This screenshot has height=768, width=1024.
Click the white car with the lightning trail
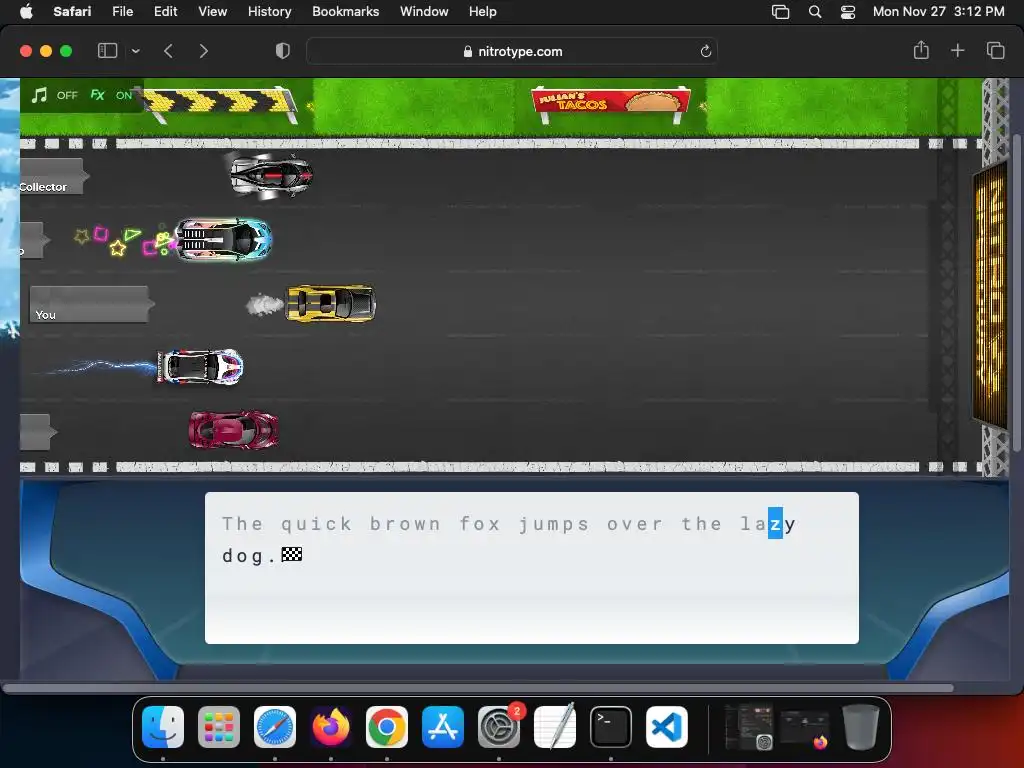click(x=200, y=366)
